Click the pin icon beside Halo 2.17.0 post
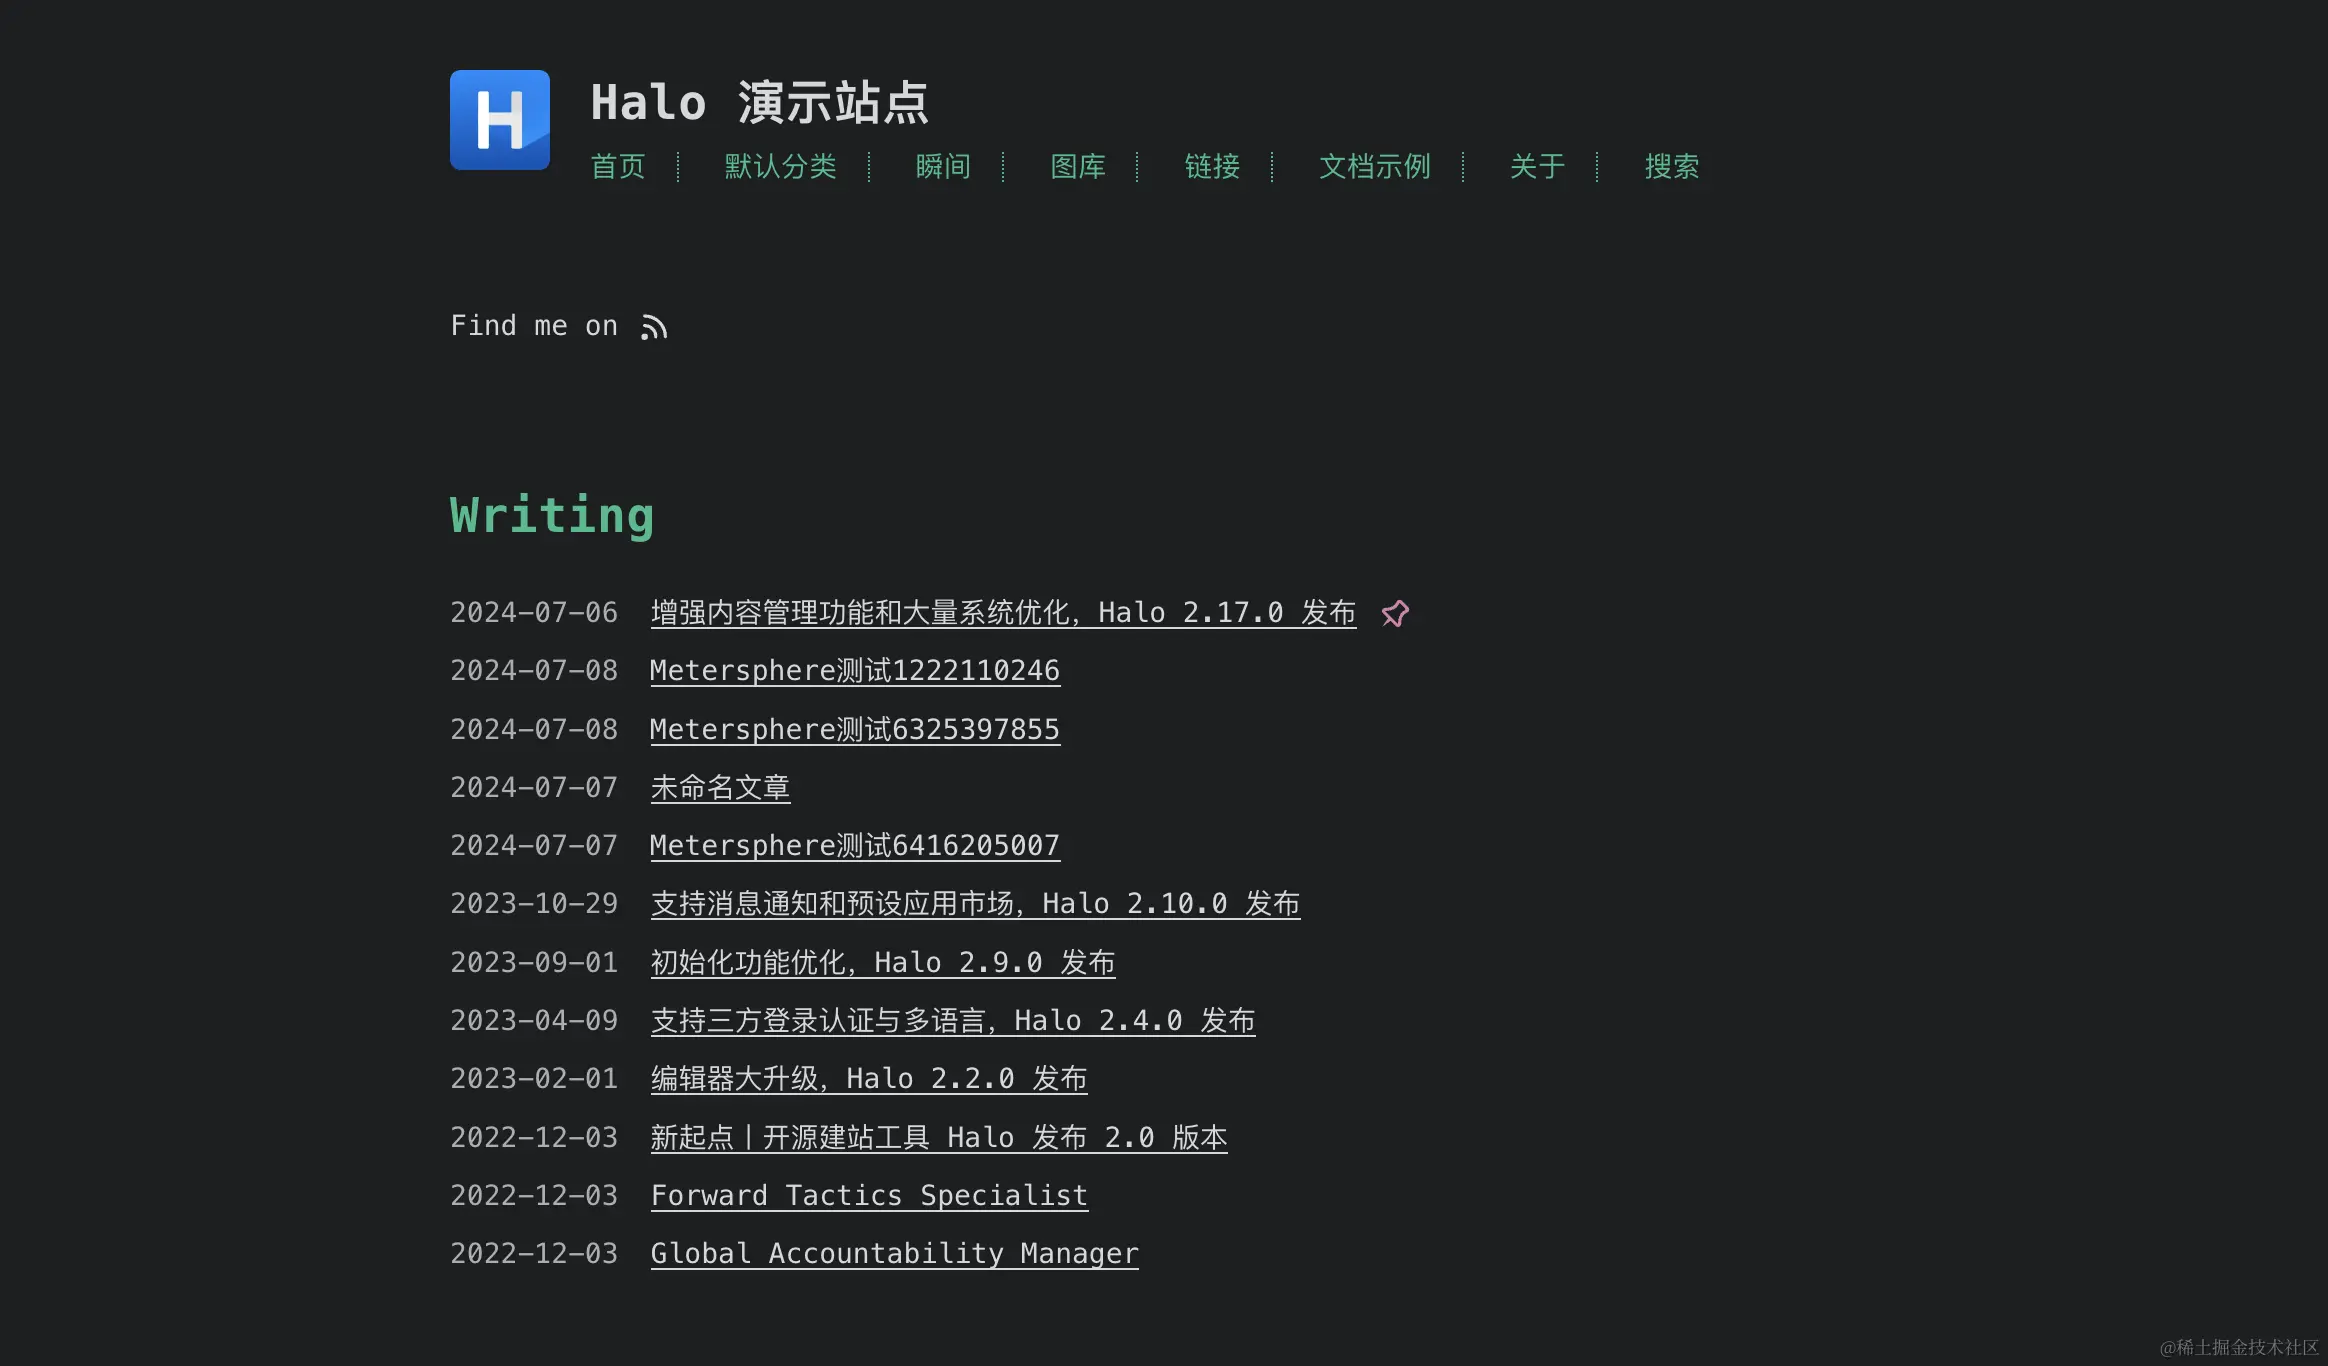2328x1366 pixels. tap(1395, 613)
